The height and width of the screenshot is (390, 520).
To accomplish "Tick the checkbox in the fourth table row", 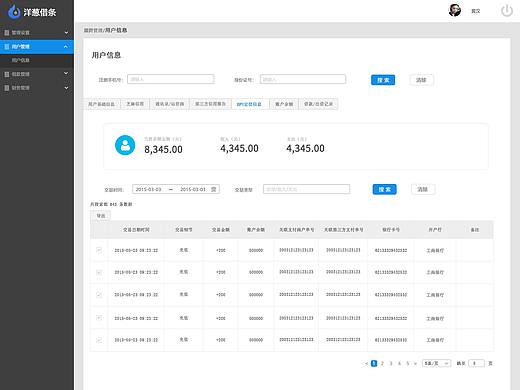I will (x=99, y=318).
